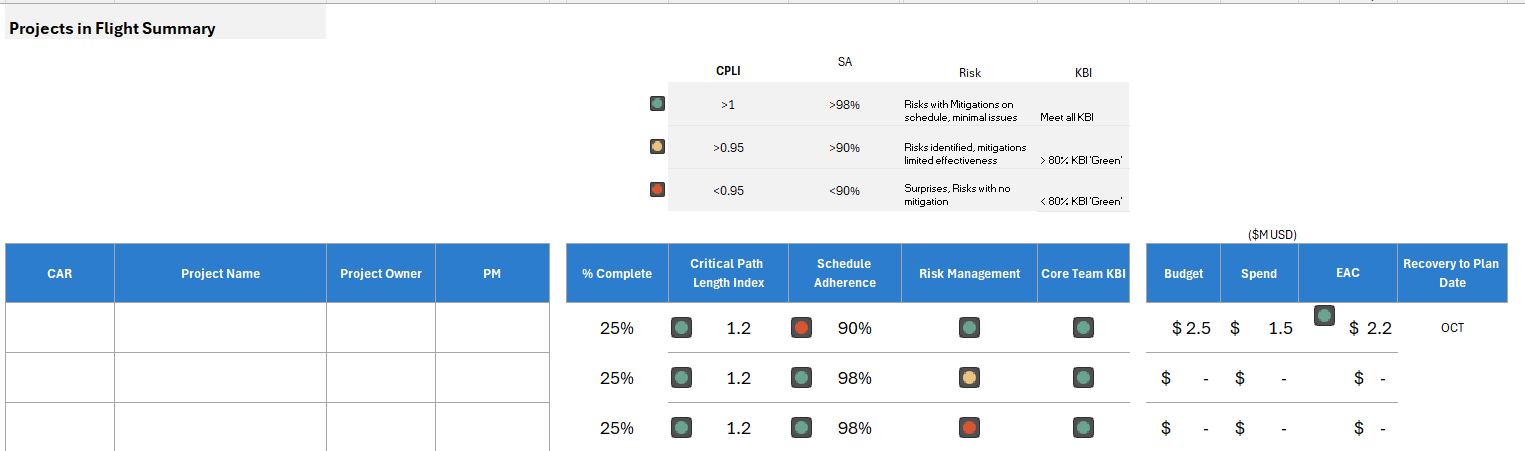The width and height of the screenshot is (1525, 451).
Task: Select the EAC column header
Action: pos(1348,273)
